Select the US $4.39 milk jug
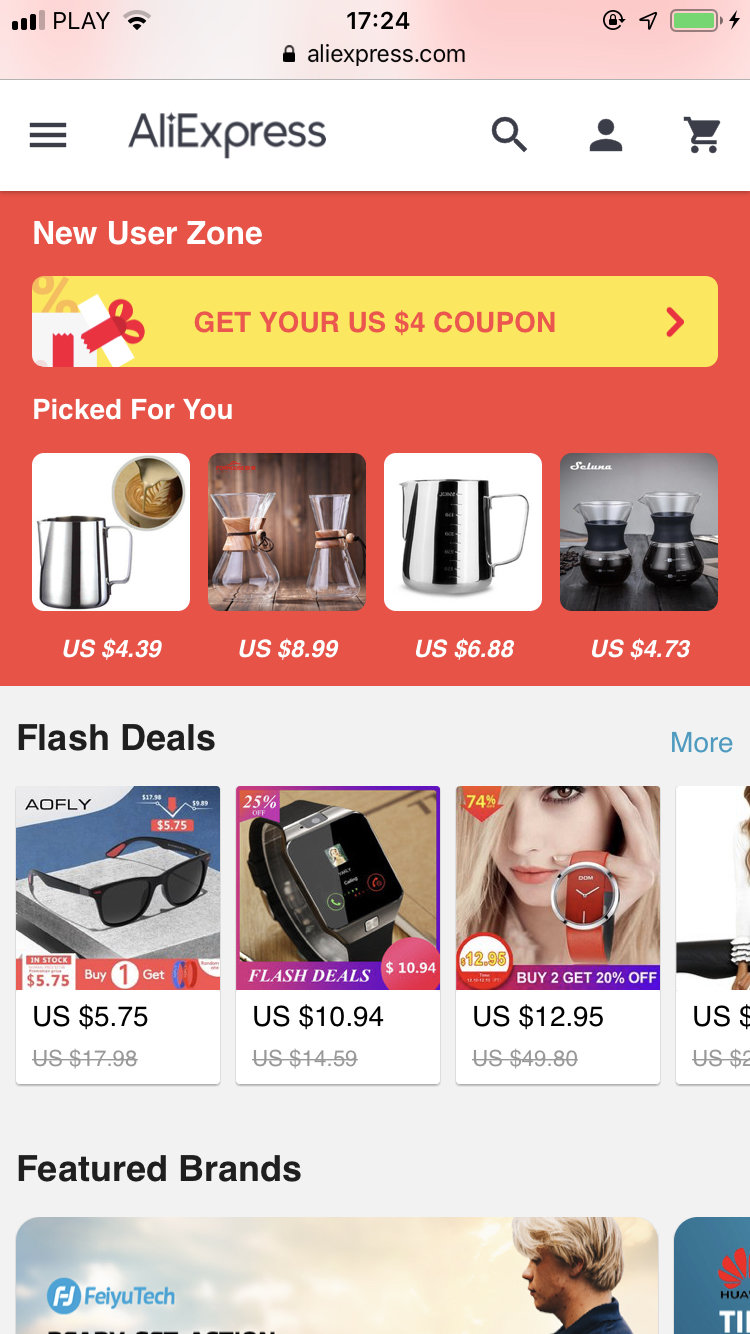This screenshot has height=1334, width=750. (111, 532)
